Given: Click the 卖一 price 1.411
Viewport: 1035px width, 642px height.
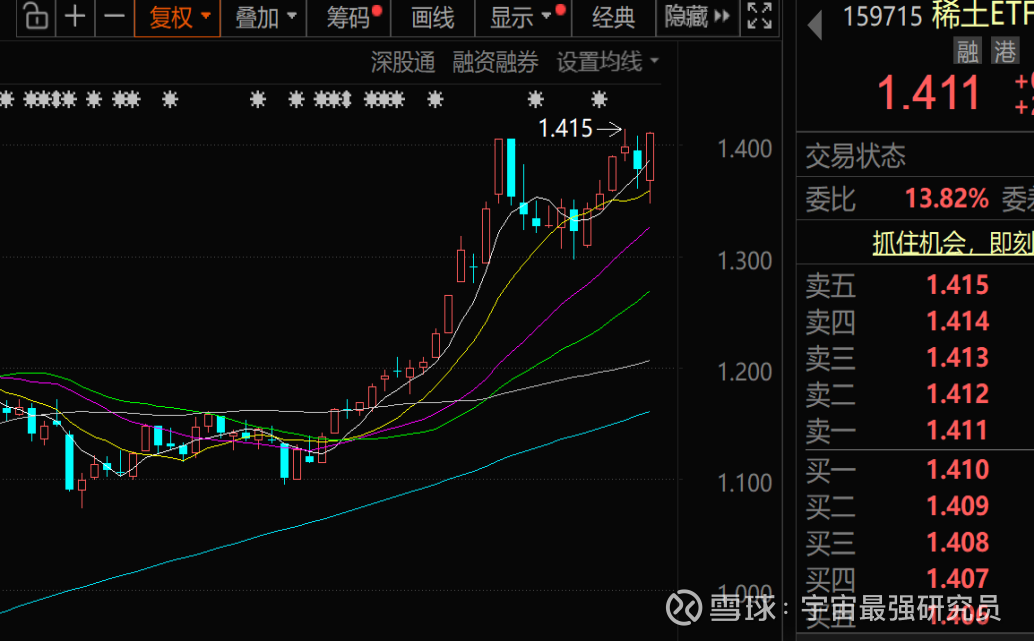Looking at the screenshot, I should click(958, 430).
